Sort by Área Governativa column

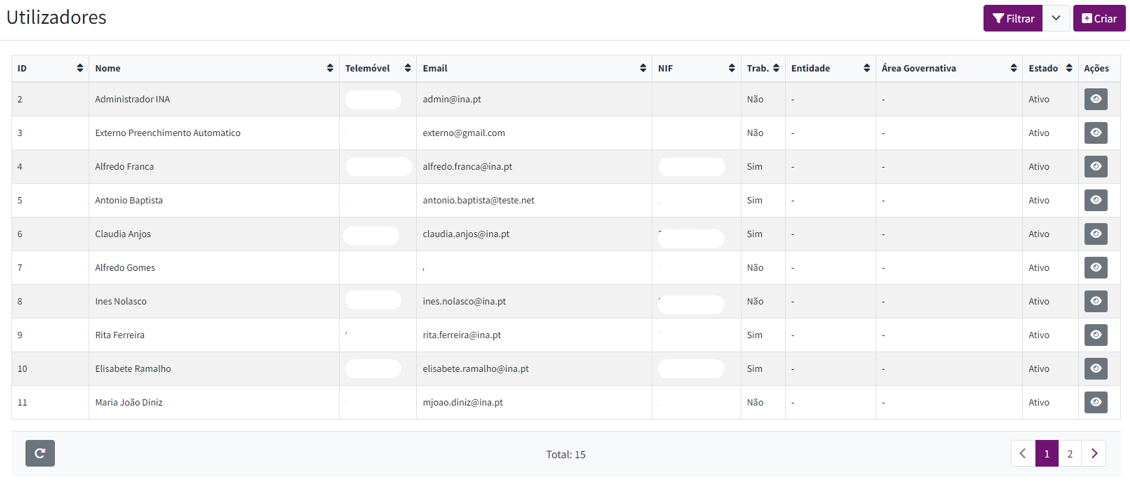pyautogui.click(x=1013, y=69)
